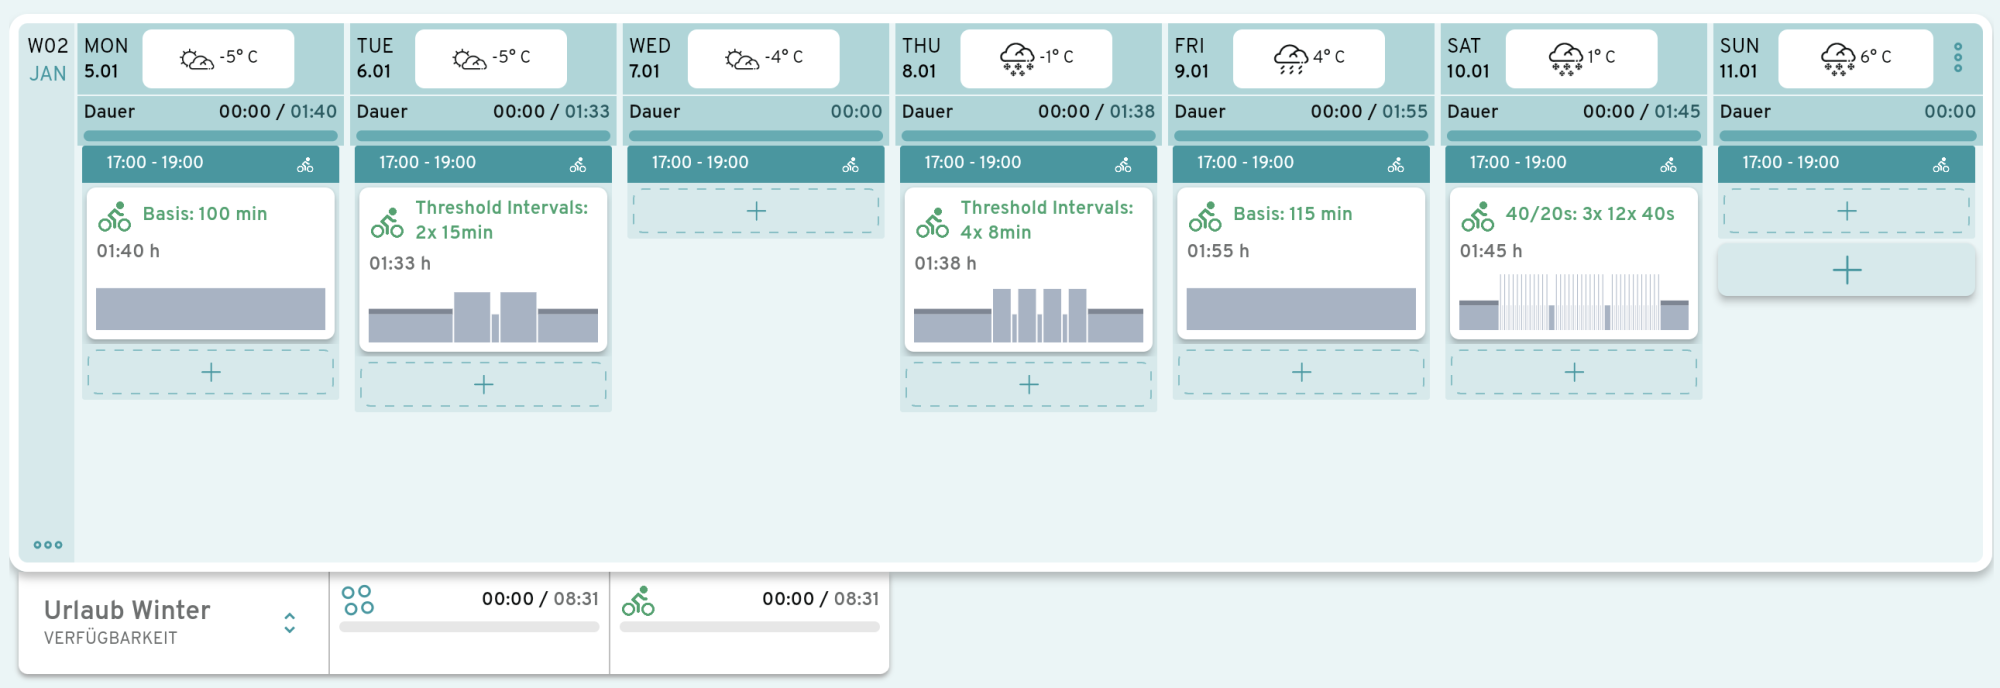The width and height of the screenshot is (2000, 688).
Task: Add a workout to Wednesday's empty slot
Action: pyautogui.click(x=756, y=211)
